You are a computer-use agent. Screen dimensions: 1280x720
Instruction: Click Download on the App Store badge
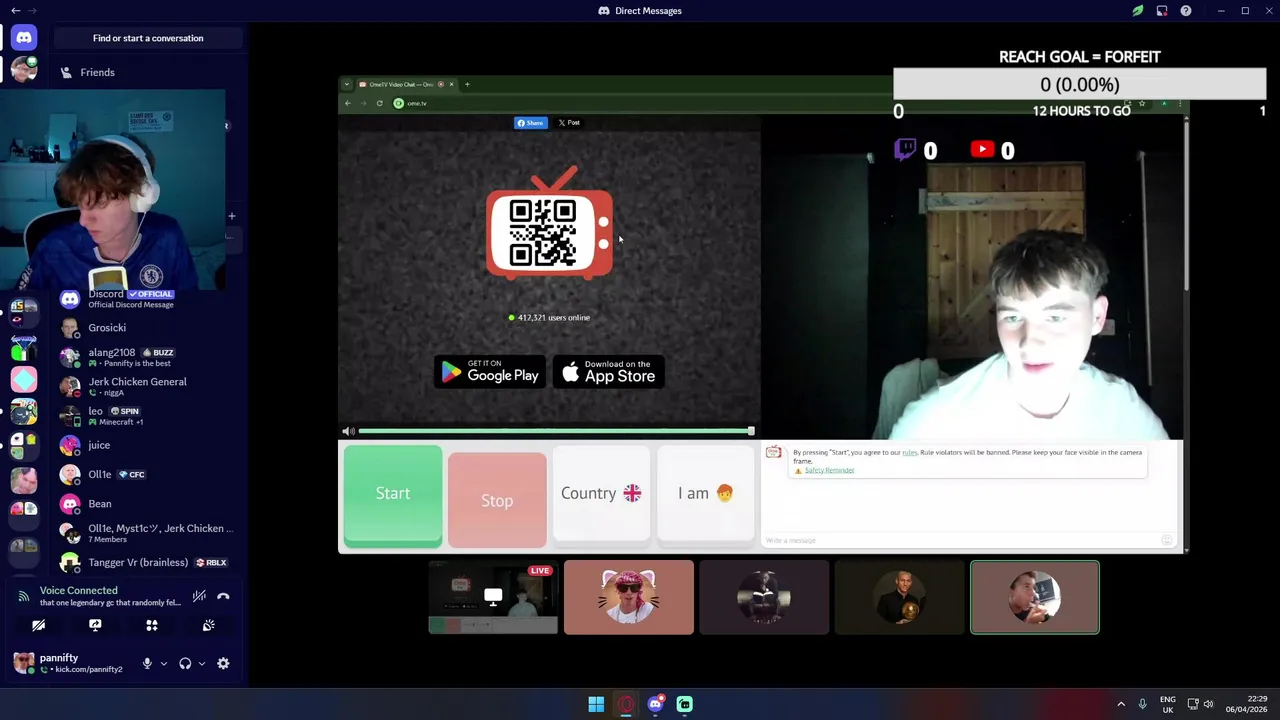[x=609, y=372]
